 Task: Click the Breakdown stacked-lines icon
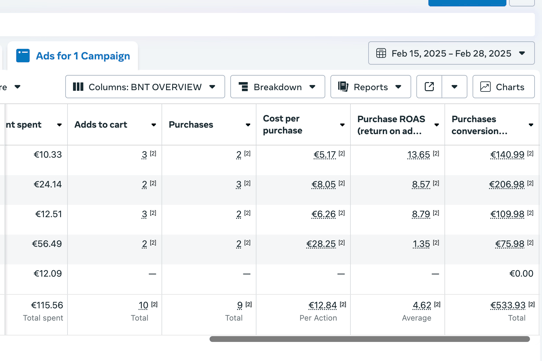tap(243, 87)
